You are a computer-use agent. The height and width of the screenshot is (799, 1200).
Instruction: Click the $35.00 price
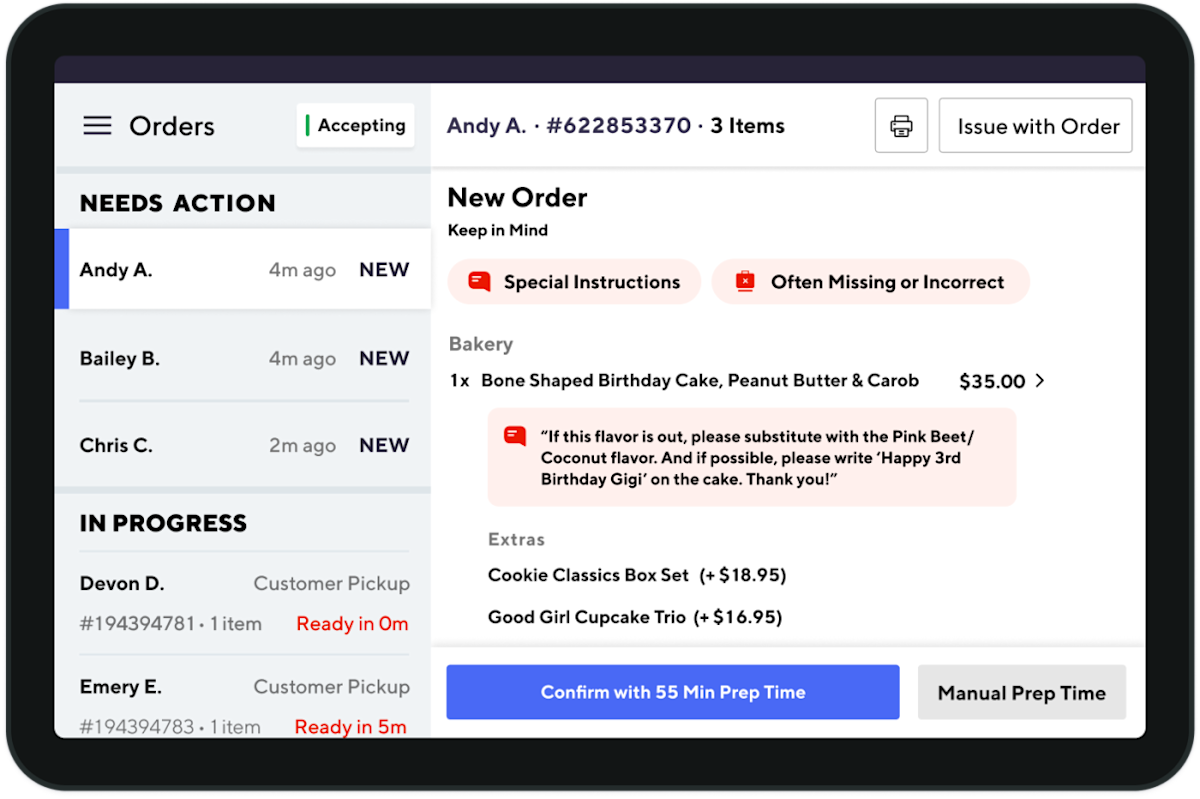[992, 381]
